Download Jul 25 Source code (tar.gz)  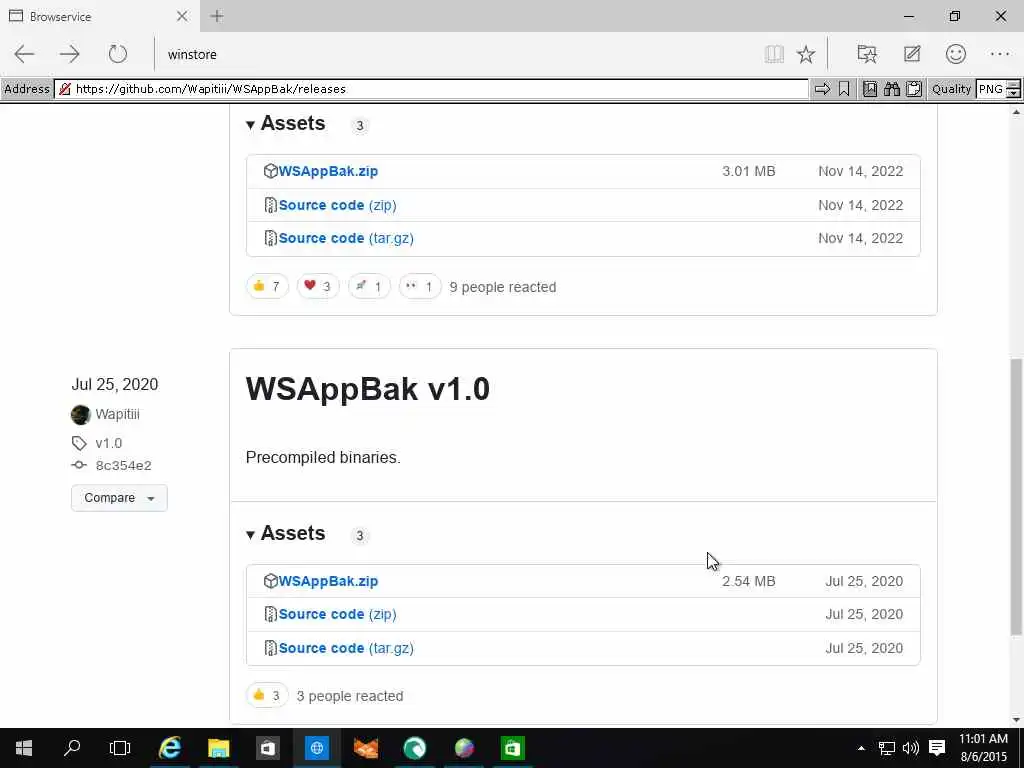346,648
